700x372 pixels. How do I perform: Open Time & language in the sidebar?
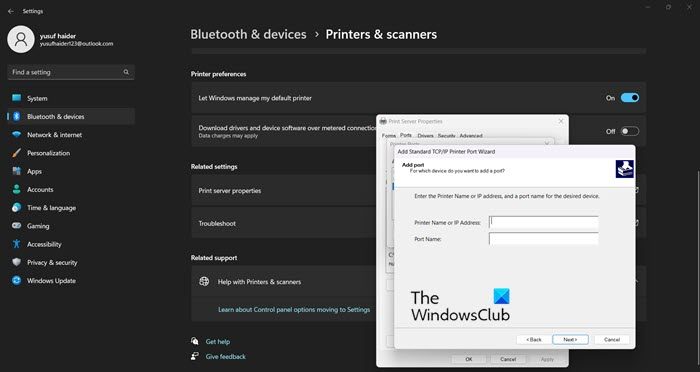click(71, 208)
